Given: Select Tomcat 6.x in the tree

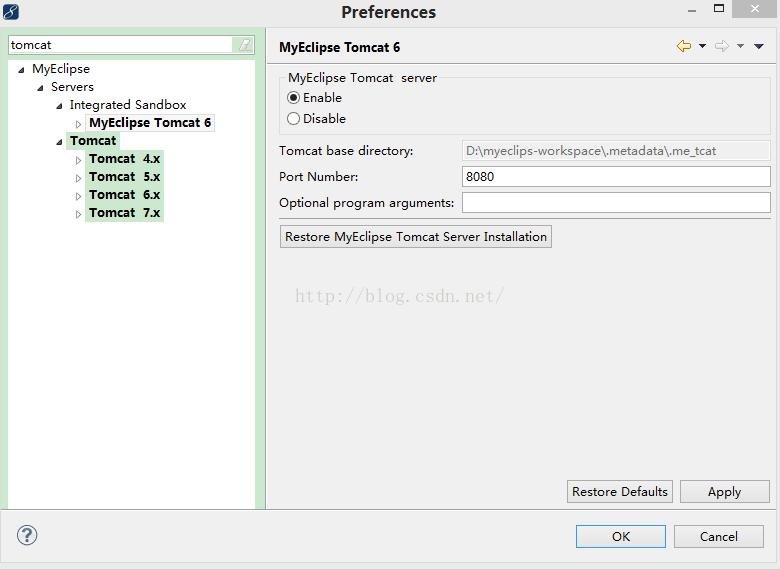Looking at the screenshot, I should point(124,194).
